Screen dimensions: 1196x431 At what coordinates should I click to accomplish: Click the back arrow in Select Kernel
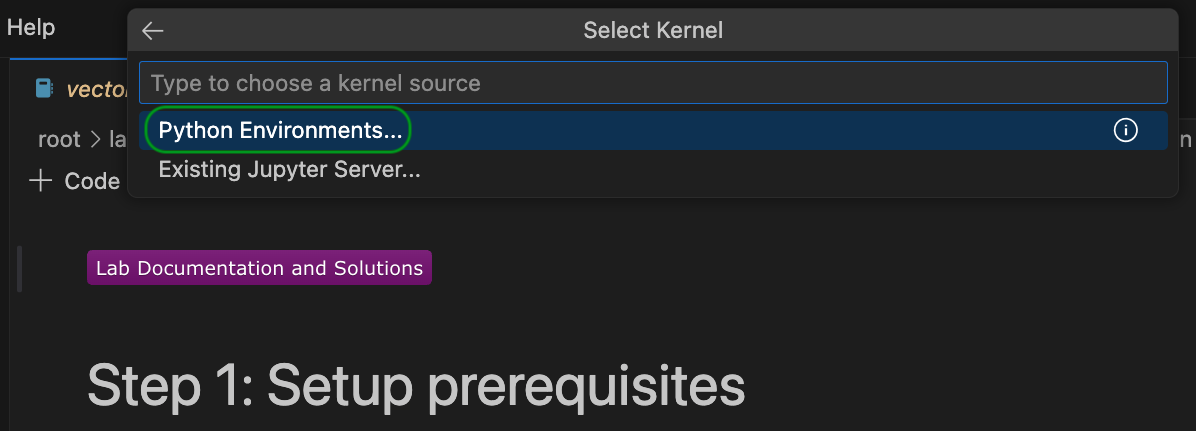tap(152, 31)
